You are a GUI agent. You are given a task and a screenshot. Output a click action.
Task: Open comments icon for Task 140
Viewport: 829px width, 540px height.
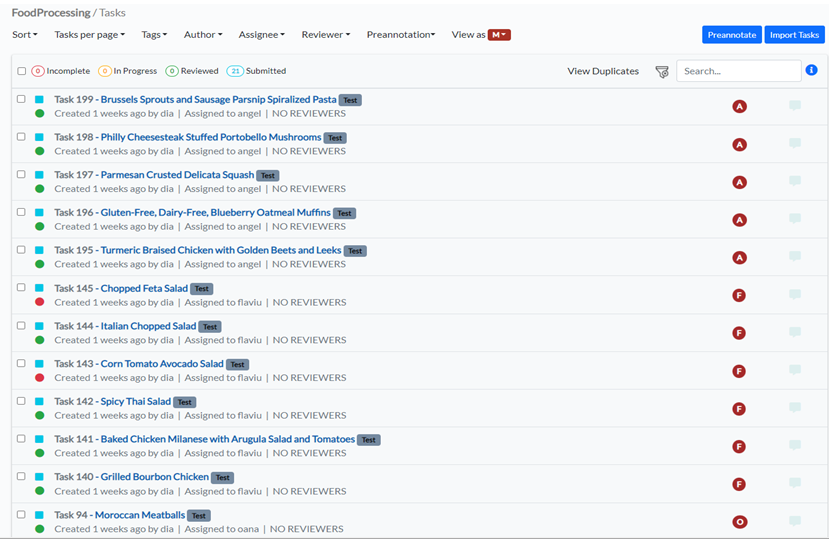(795, 483)
